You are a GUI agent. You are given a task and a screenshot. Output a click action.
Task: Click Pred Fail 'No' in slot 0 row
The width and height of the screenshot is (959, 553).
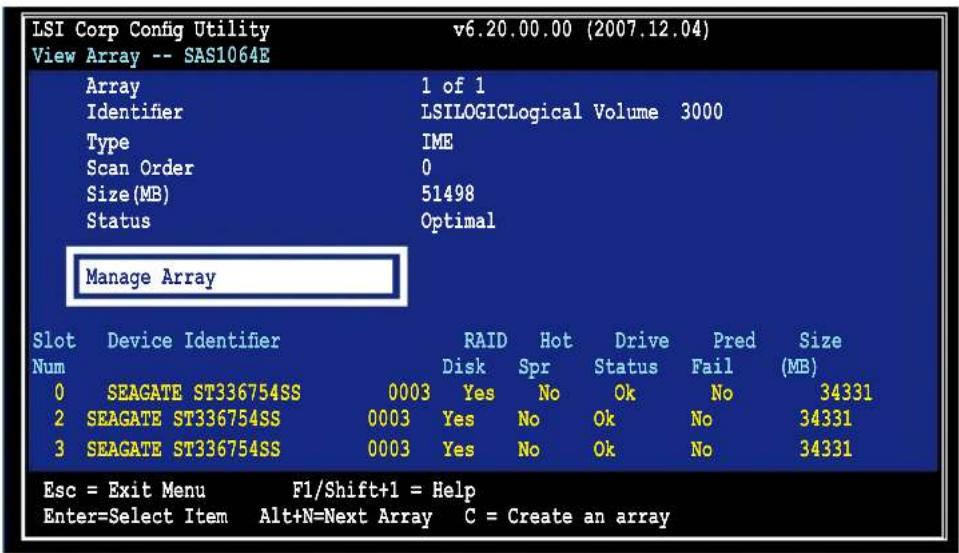(722, 393)
